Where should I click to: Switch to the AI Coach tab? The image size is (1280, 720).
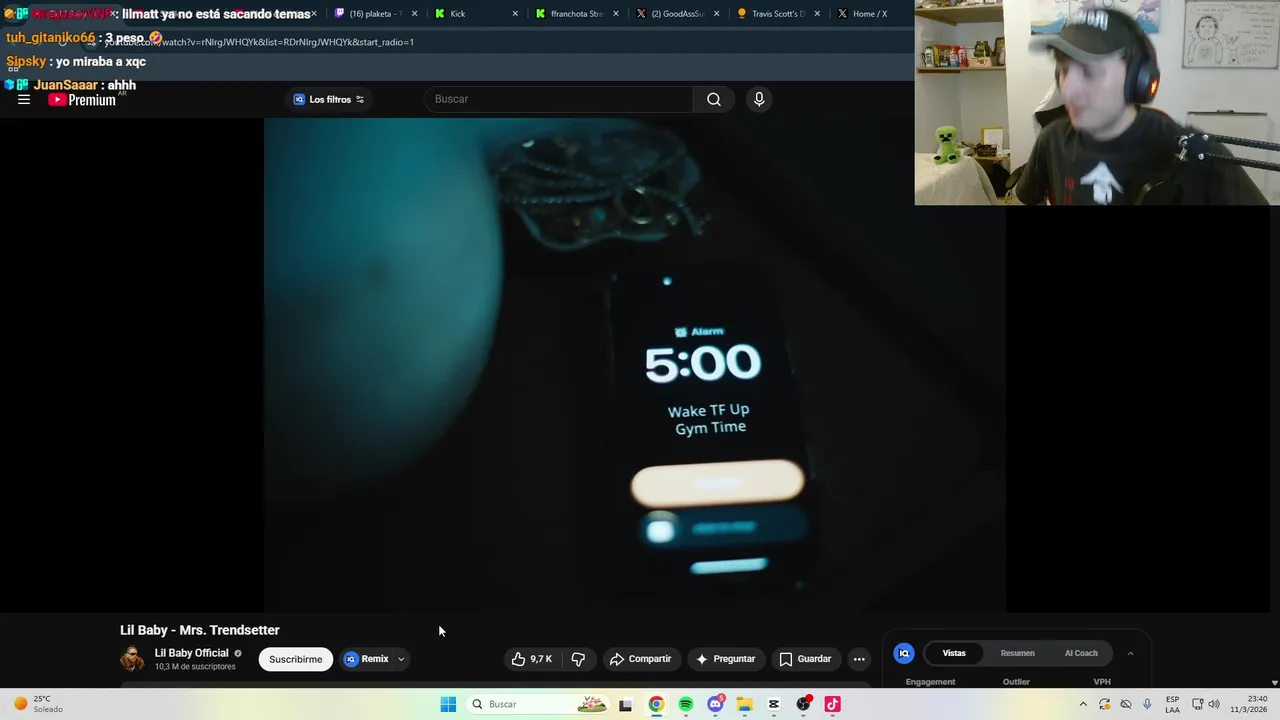[x=1081, y=653]
